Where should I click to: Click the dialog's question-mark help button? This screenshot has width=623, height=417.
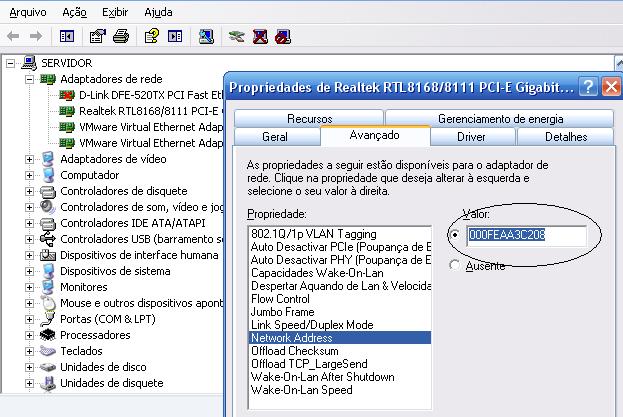point(588,87)
